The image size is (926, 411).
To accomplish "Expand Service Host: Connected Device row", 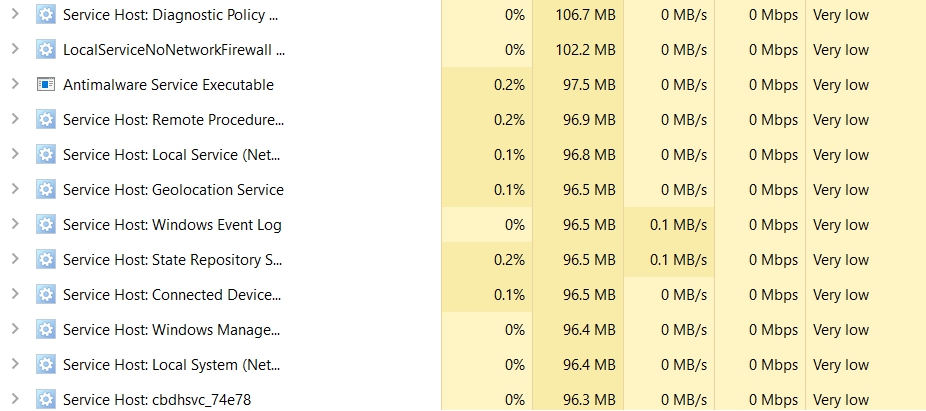I will click(15, 293).
